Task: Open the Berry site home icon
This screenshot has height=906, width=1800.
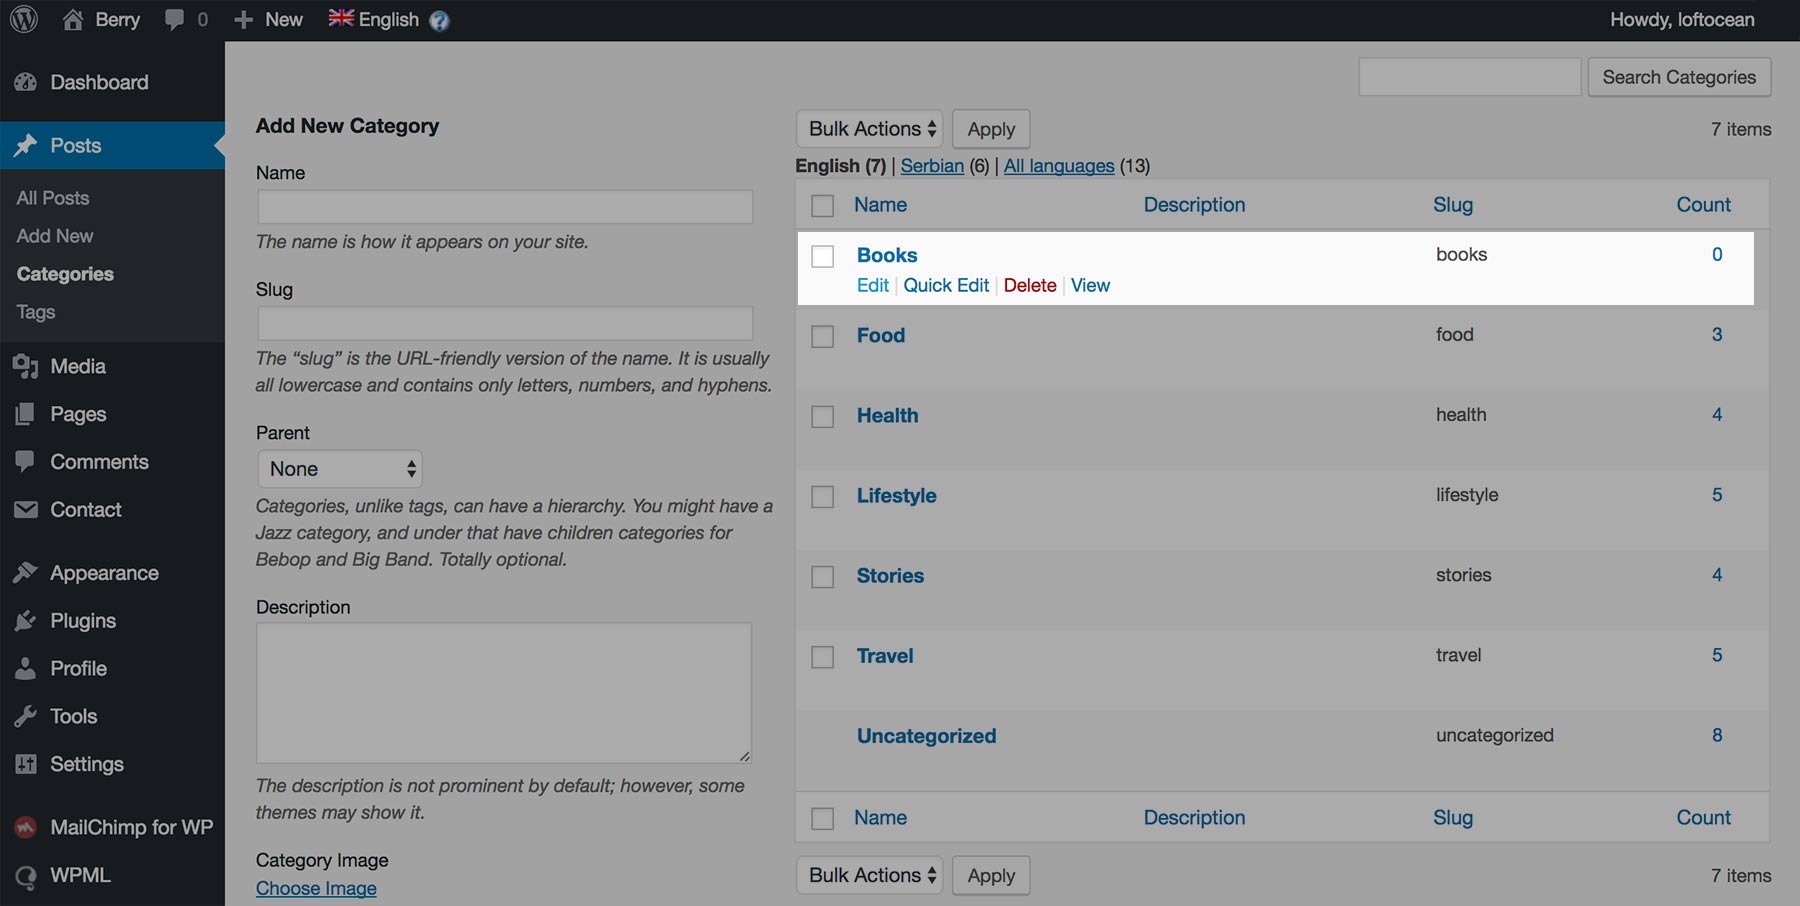Action: (73, 19)
